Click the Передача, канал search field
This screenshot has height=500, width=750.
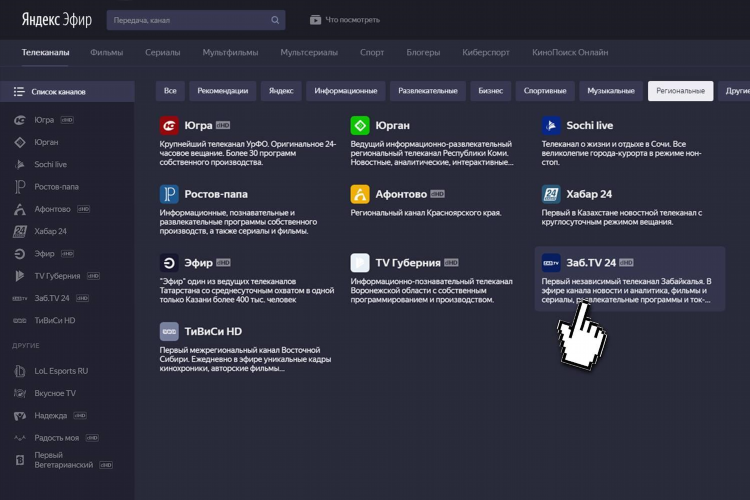click(196, 20)
